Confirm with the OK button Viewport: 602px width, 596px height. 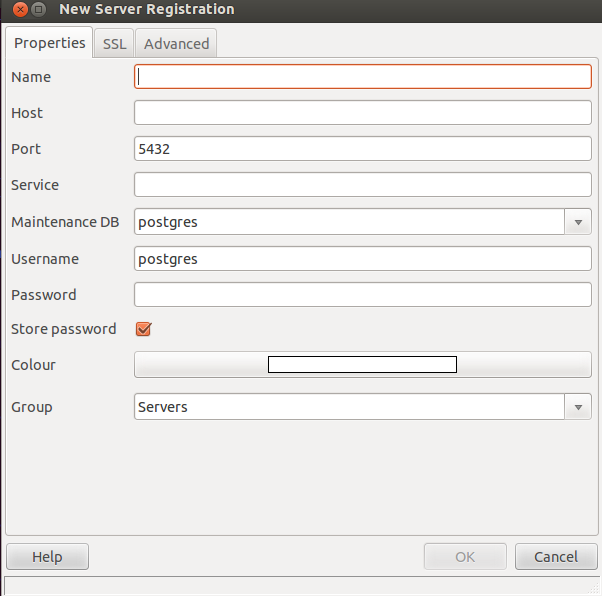coord(465,556)
